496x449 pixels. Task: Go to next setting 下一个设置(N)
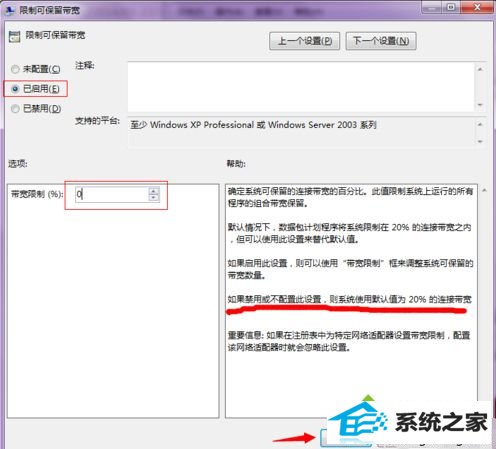pos(381,41)
